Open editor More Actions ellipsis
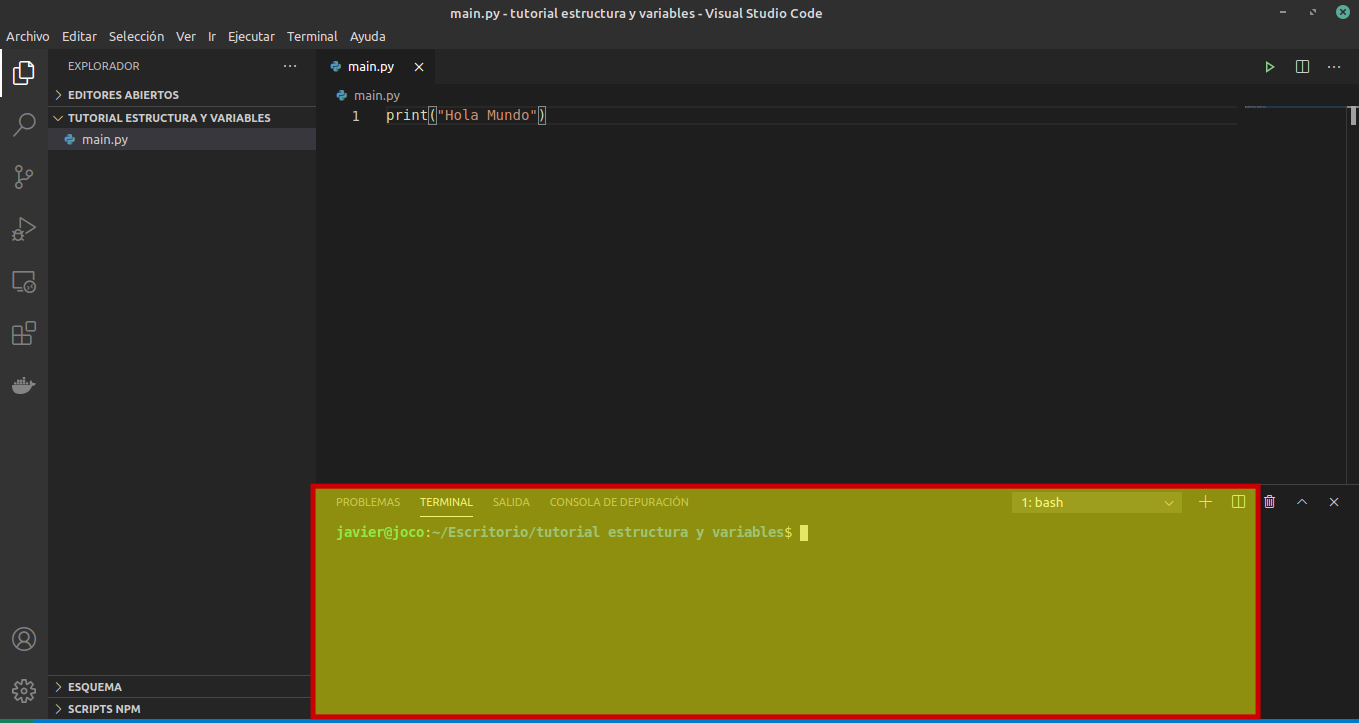The image size is (1359, 723). coord(1334,67)
